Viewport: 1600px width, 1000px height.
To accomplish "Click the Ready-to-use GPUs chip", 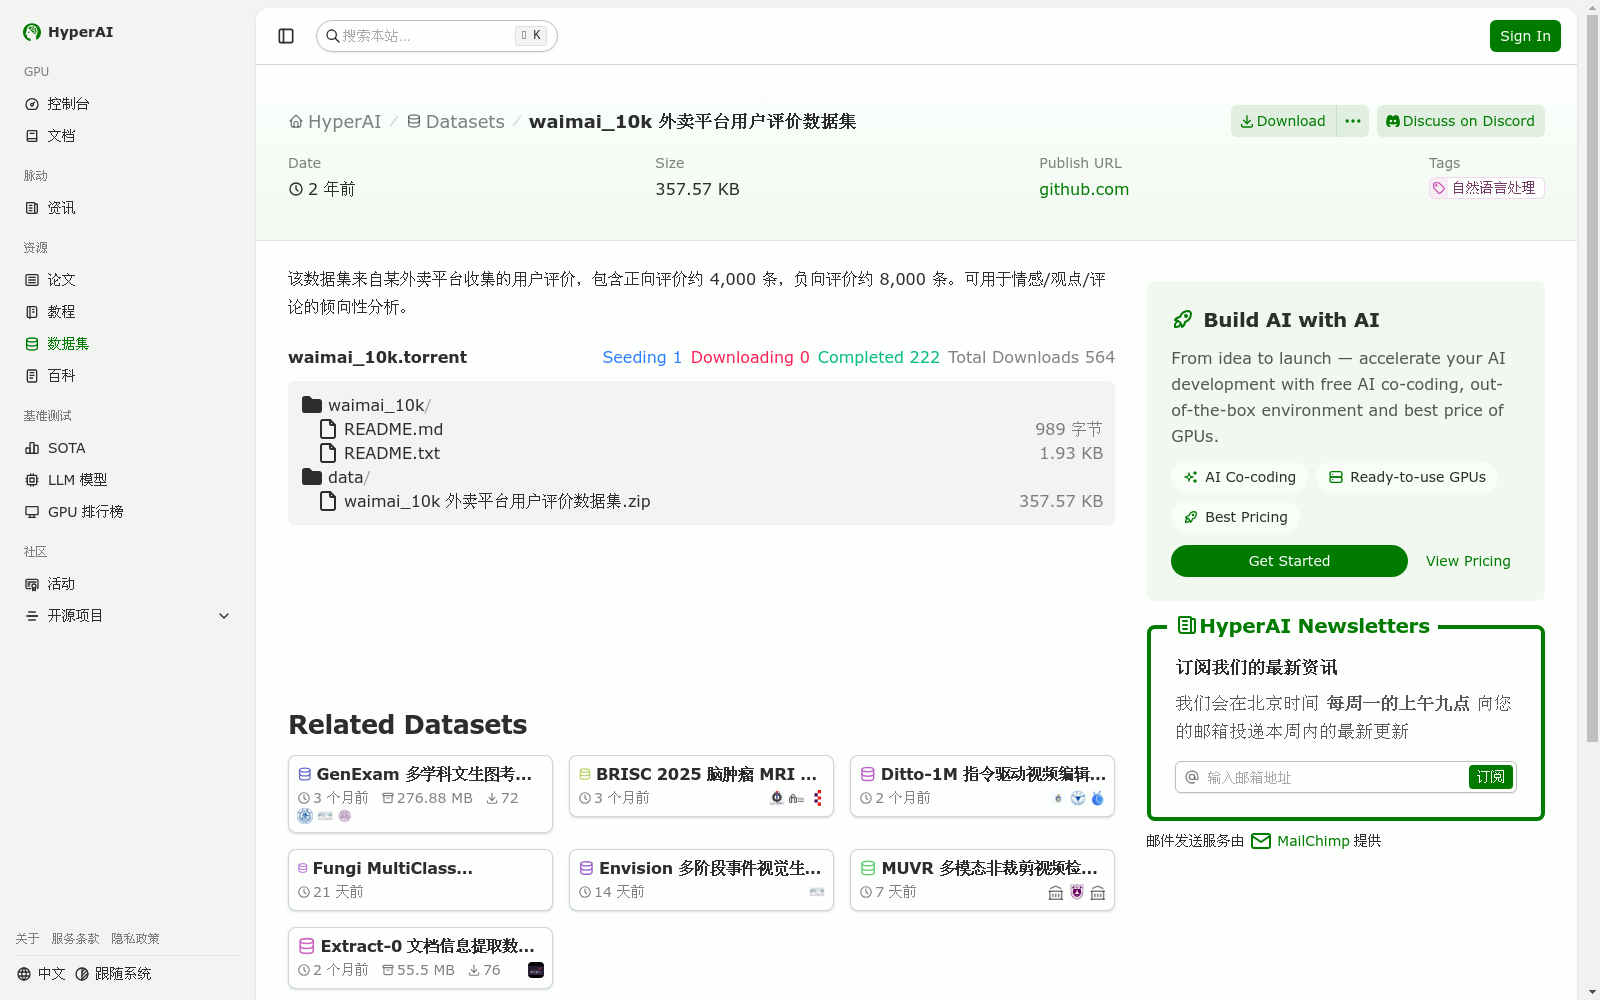I will click(x=1407, y=477).
